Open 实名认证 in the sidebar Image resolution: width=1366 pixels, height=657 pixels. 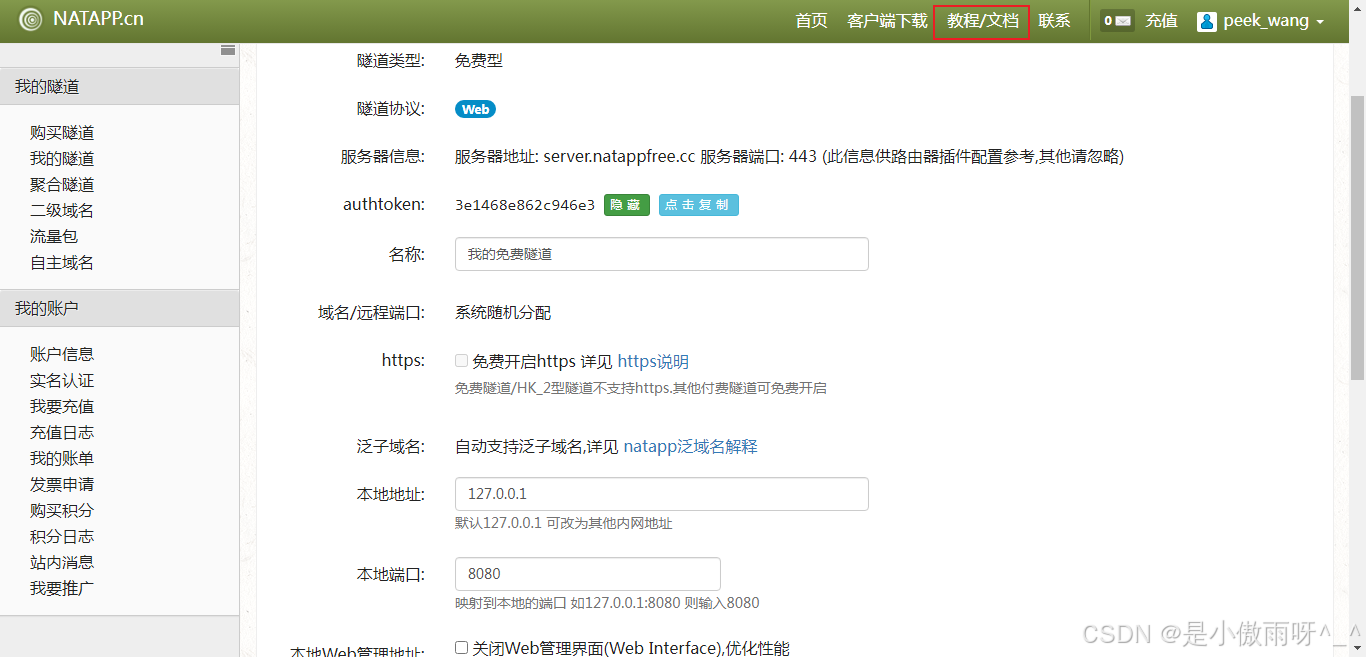click(62, 381)
